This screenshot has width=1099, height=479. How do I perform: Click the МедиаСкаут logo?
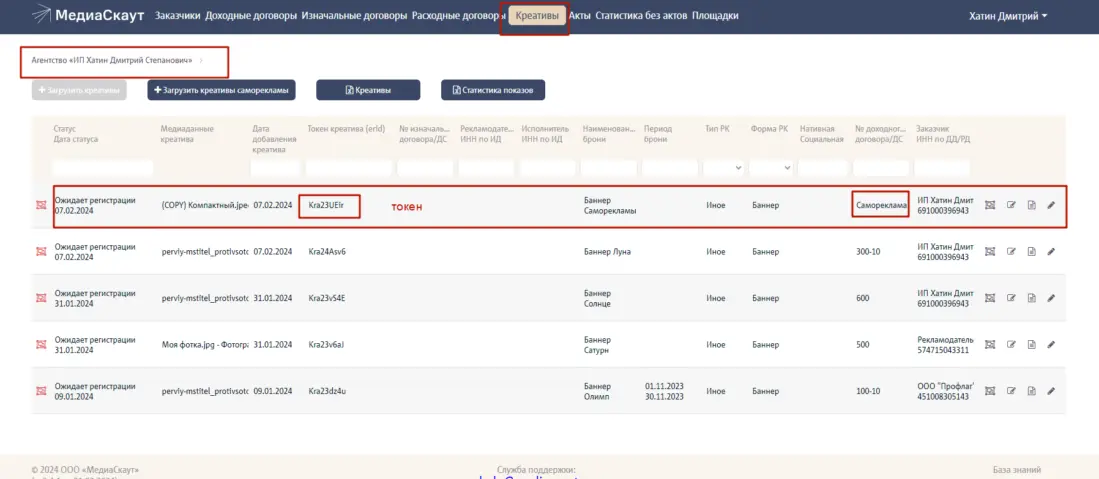[x=88, y=16]
